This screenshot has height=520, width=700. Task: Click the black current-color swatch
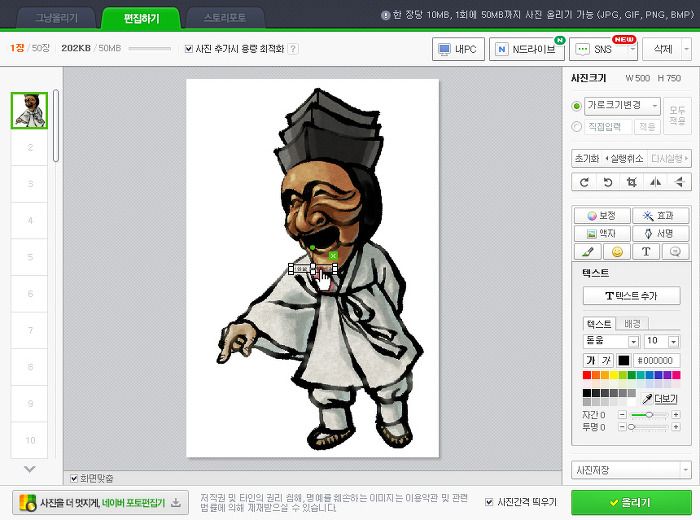623,360
